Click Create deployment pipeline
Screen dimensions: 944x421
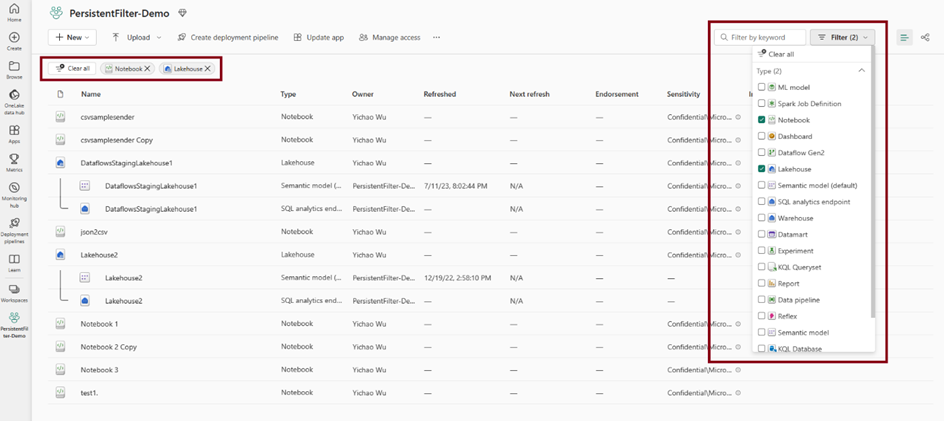[228, 37]
